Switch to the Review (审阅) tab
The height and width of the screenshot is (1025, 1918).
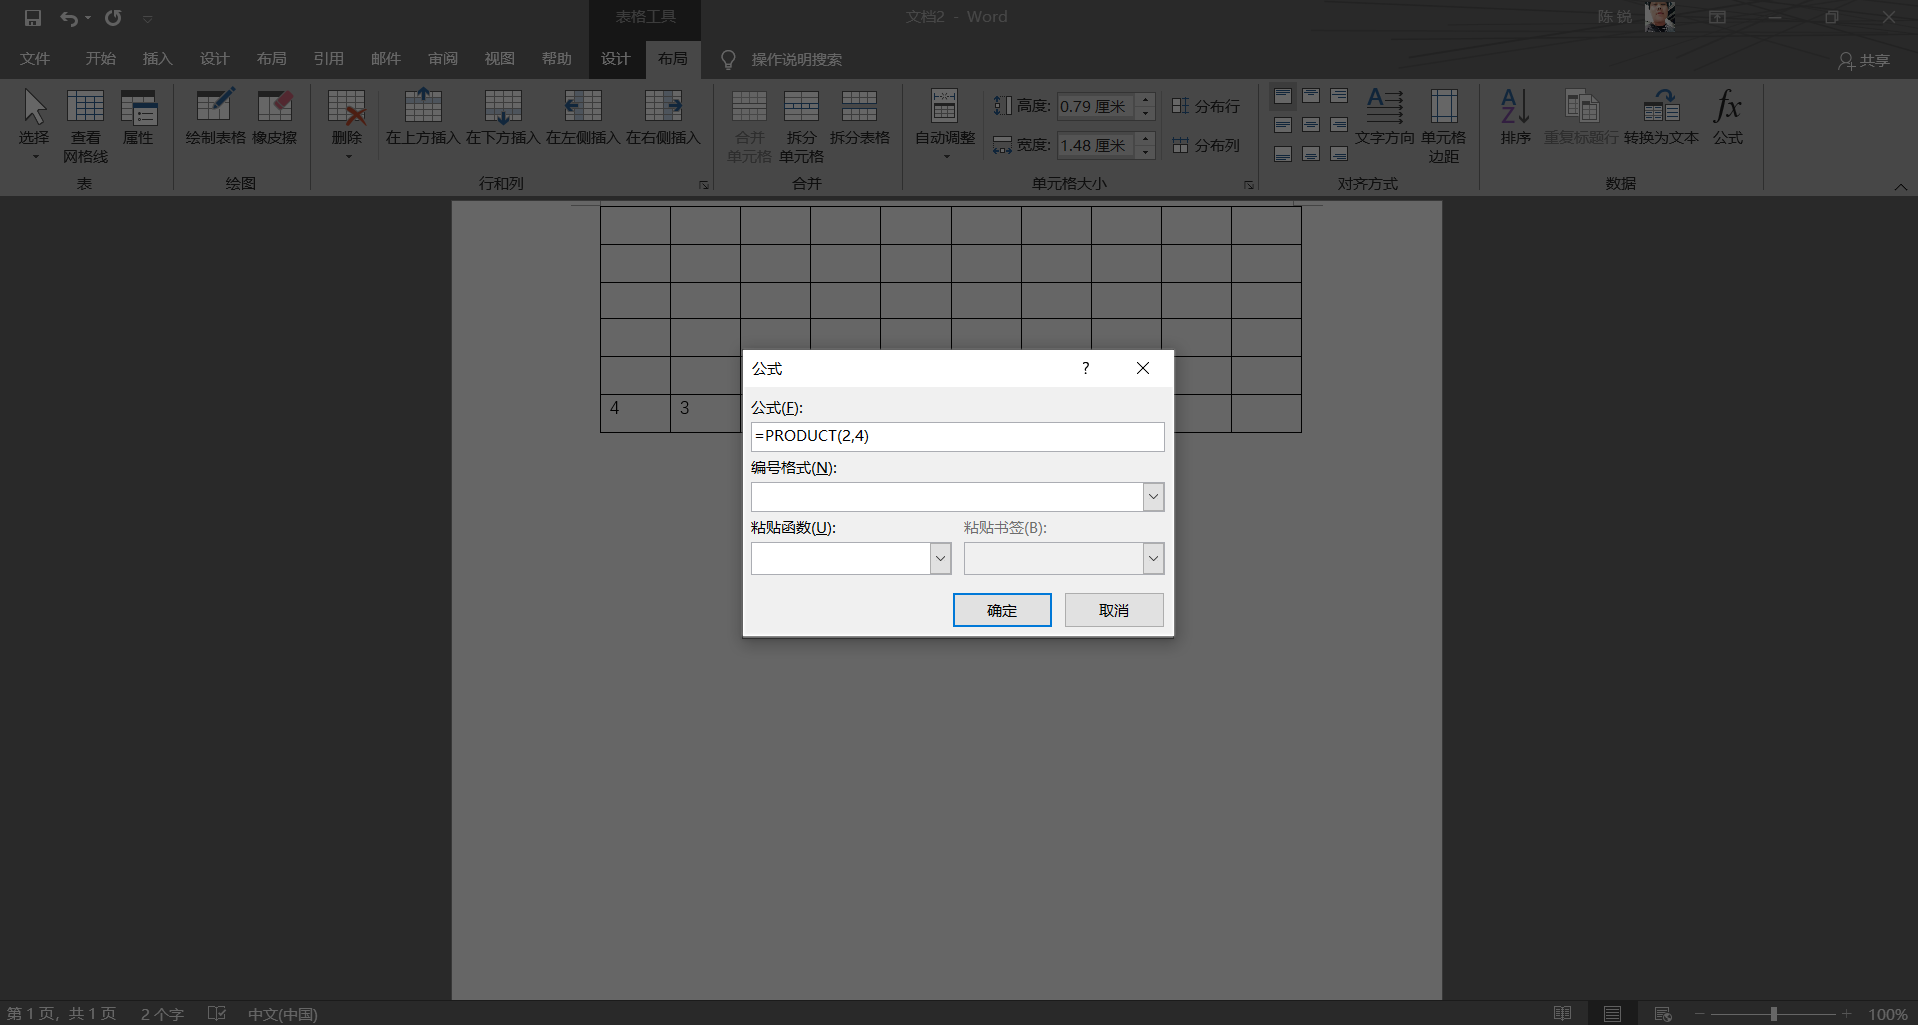click(443, 59)
